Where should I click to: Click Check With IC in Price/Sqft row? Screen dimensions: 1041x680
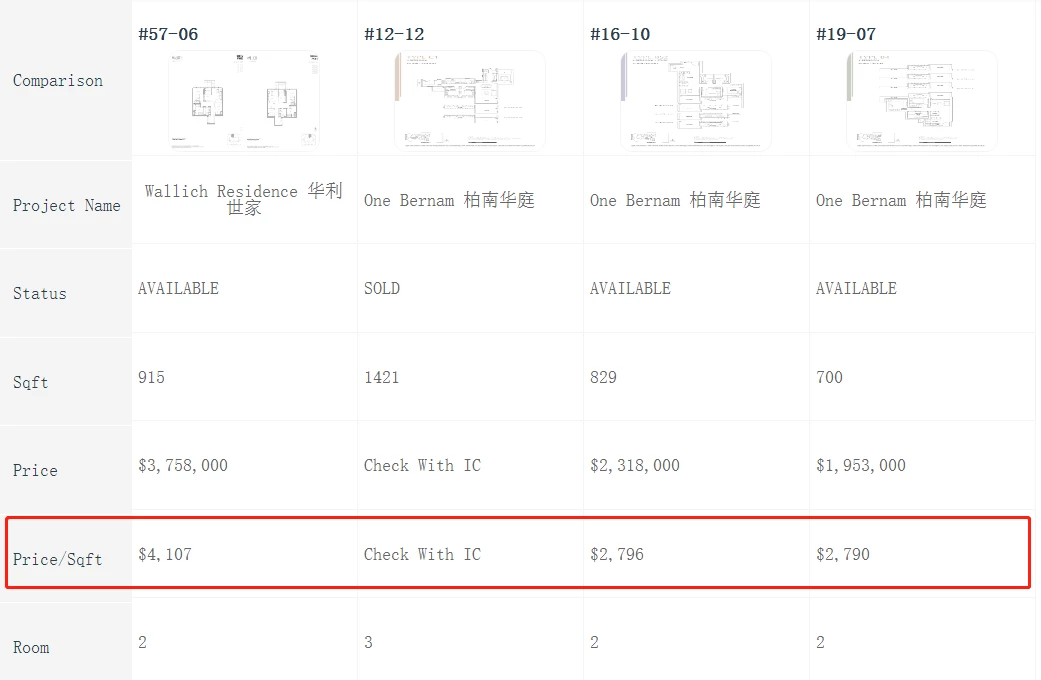[422, 554]
